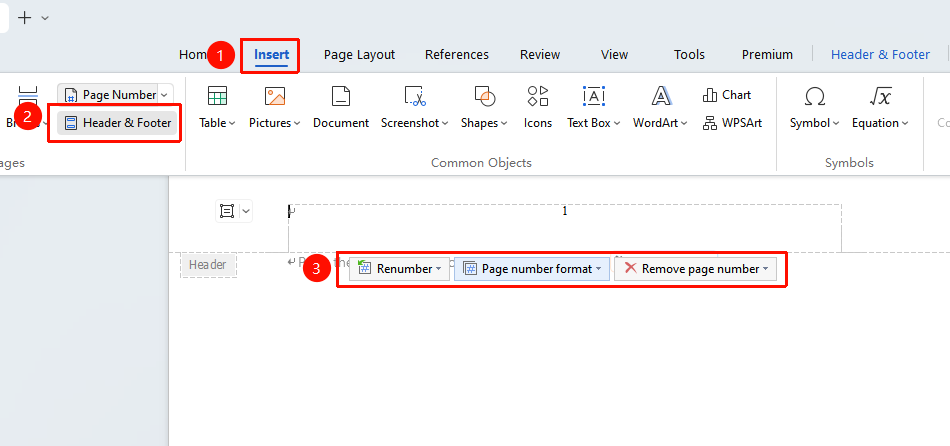Open Page number format menu
The width and height of the screenshot is (950, 446).
point(532,268)
